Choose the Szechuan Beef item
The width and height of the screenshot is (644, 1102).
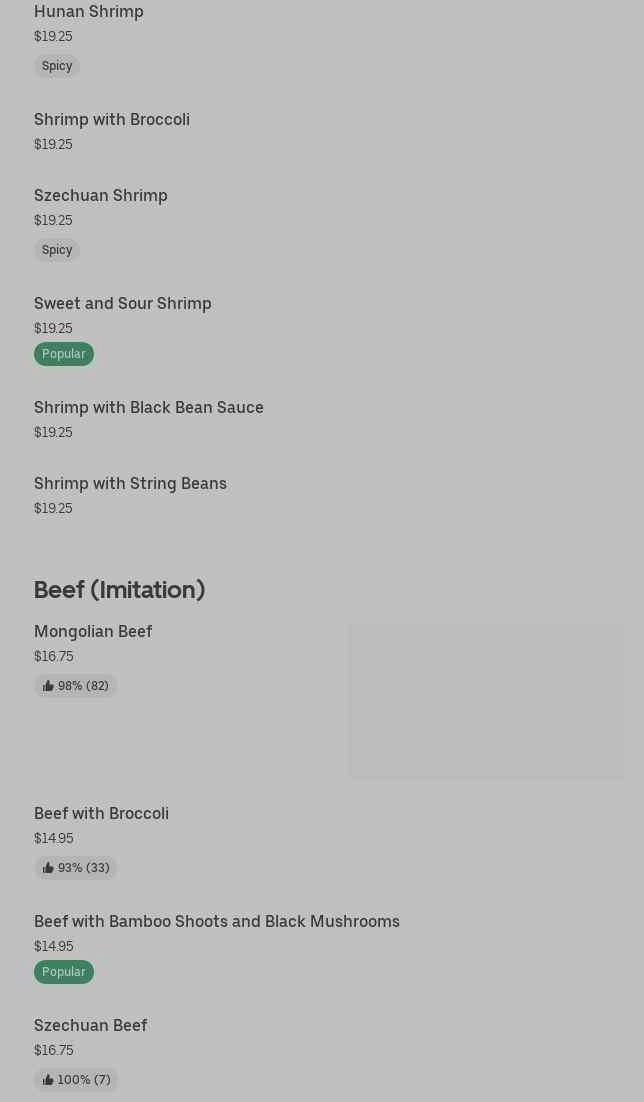tap(90, 1025)
